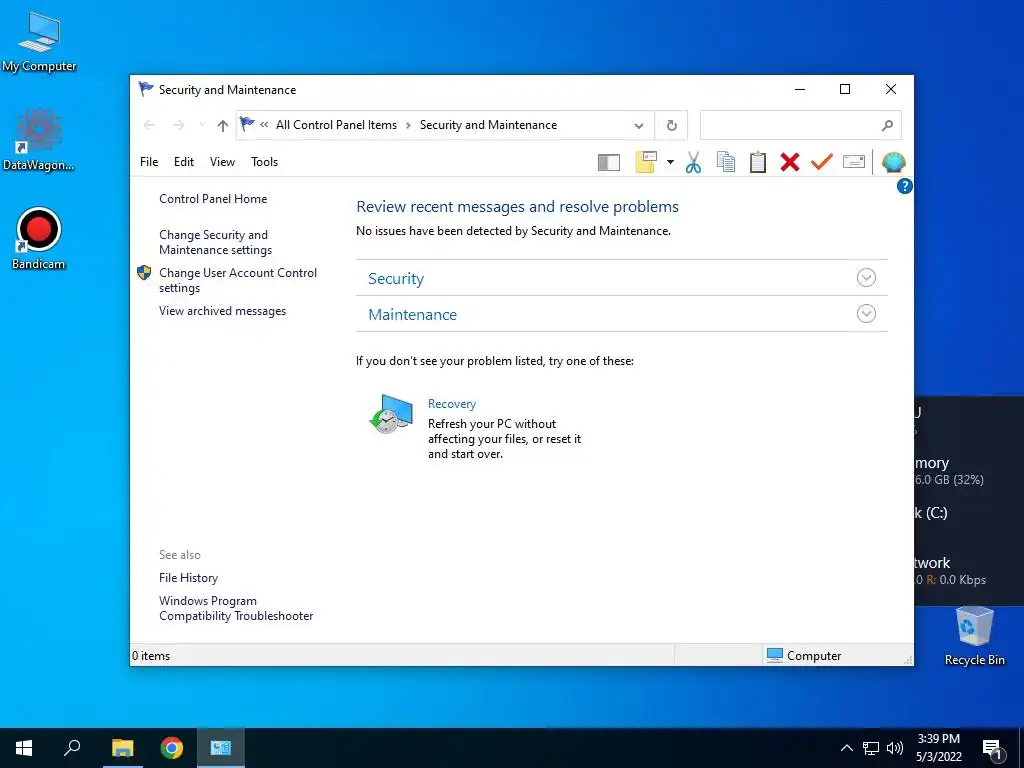This screenshot has height=768, width=1024.
Task: Open File Explorer from taskbar
Action: pos(122,748)
